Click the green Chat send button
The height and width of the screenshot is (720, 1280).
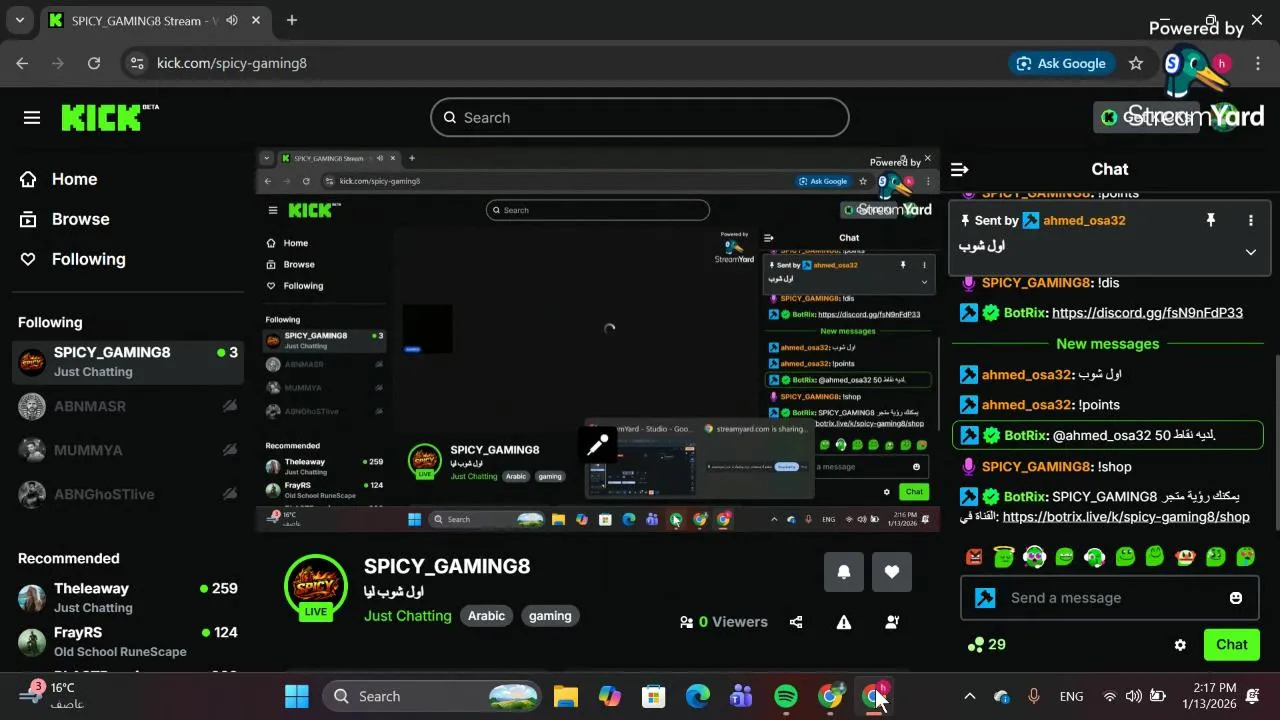point(1231,645)
